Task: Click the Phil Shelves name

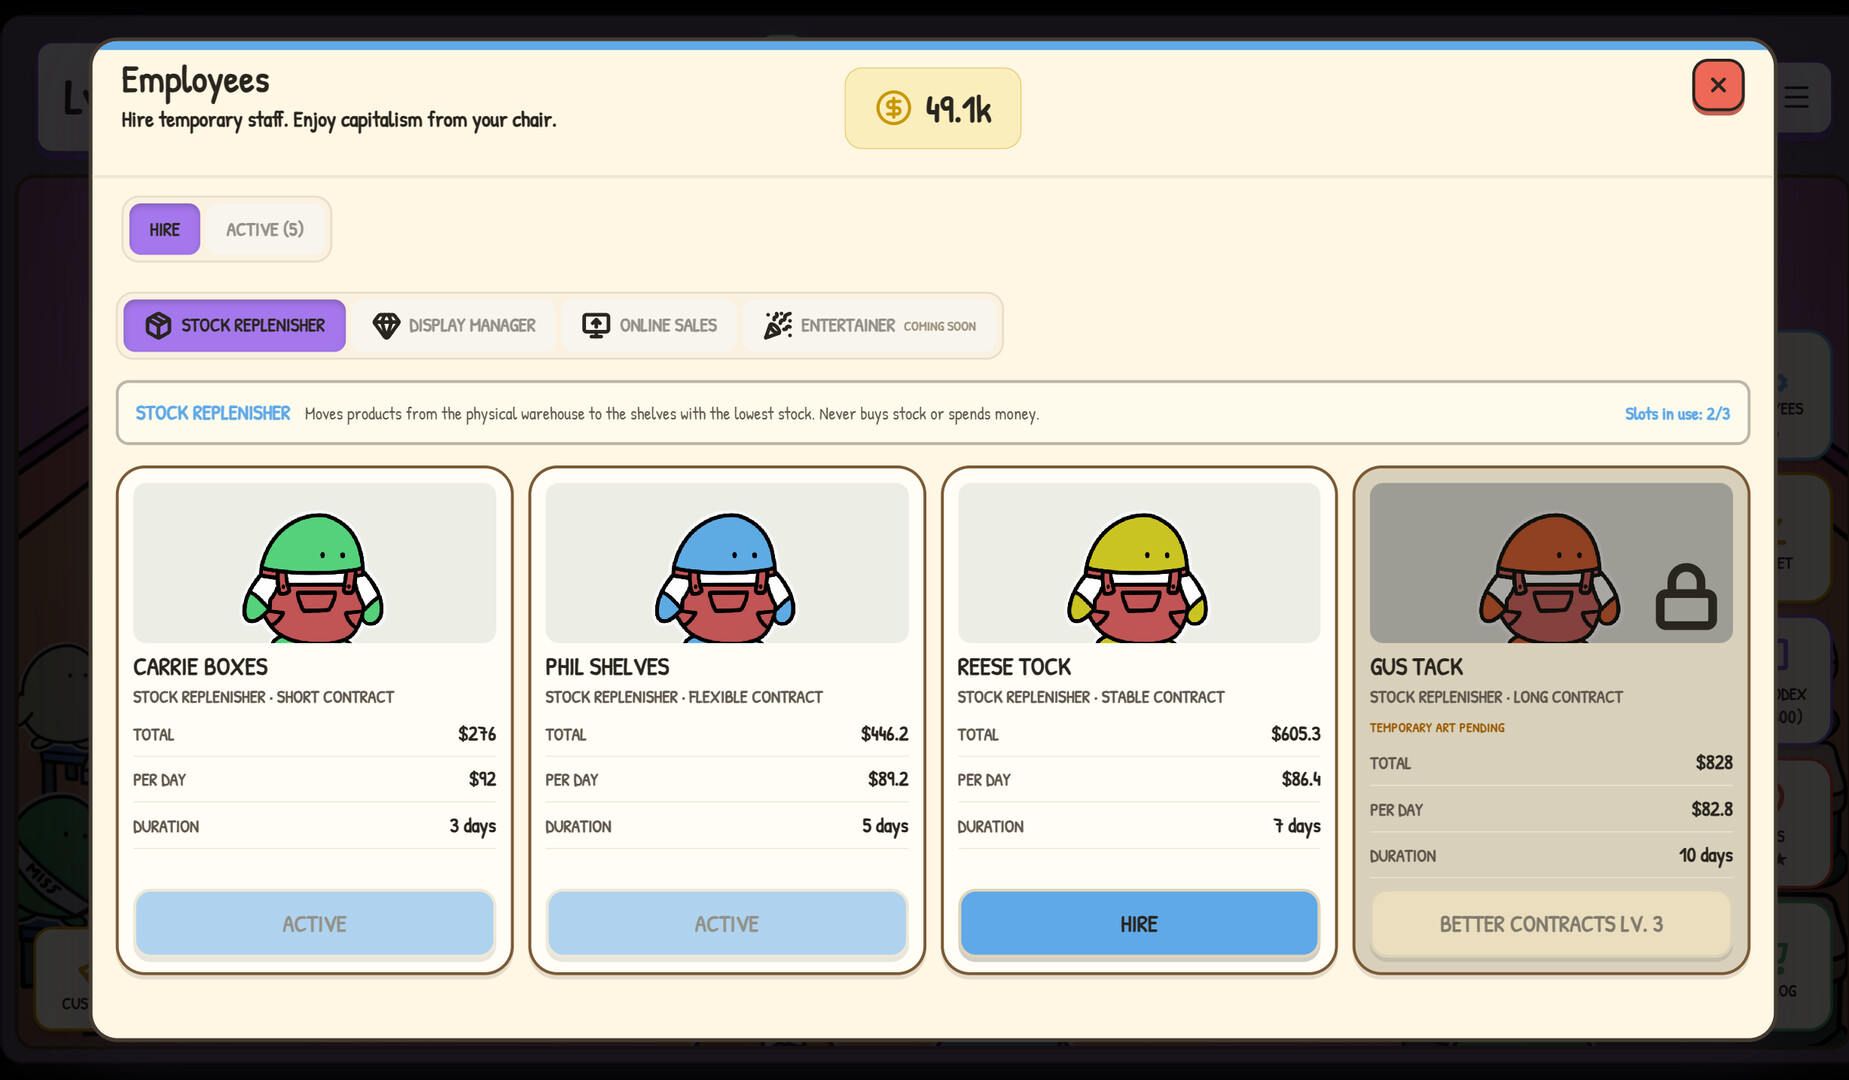Action: pyautogui.click(x=607, y=667)
